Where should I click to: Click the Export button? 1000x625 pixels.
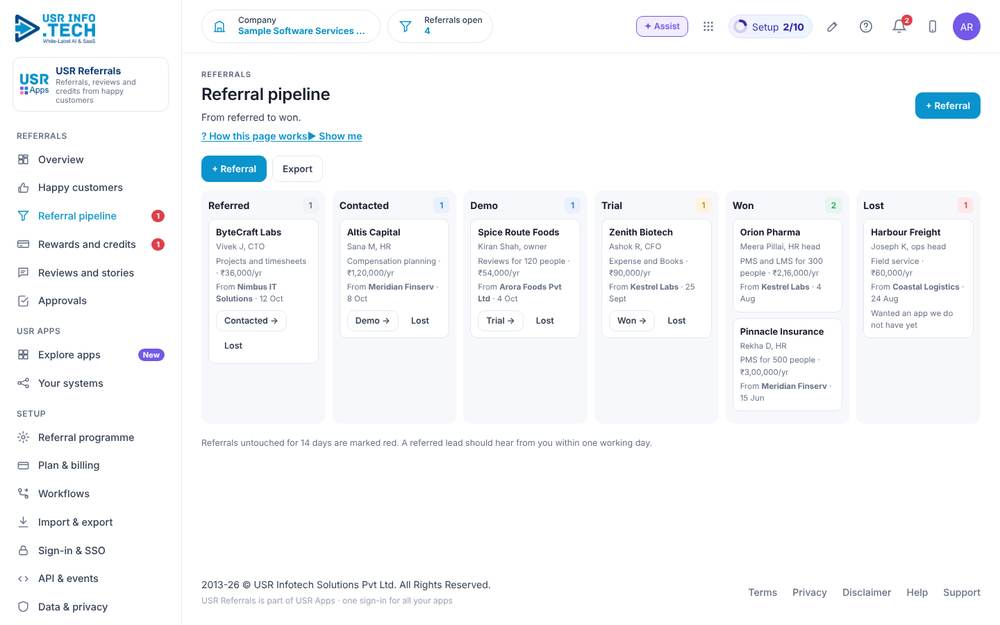(297, 169)
